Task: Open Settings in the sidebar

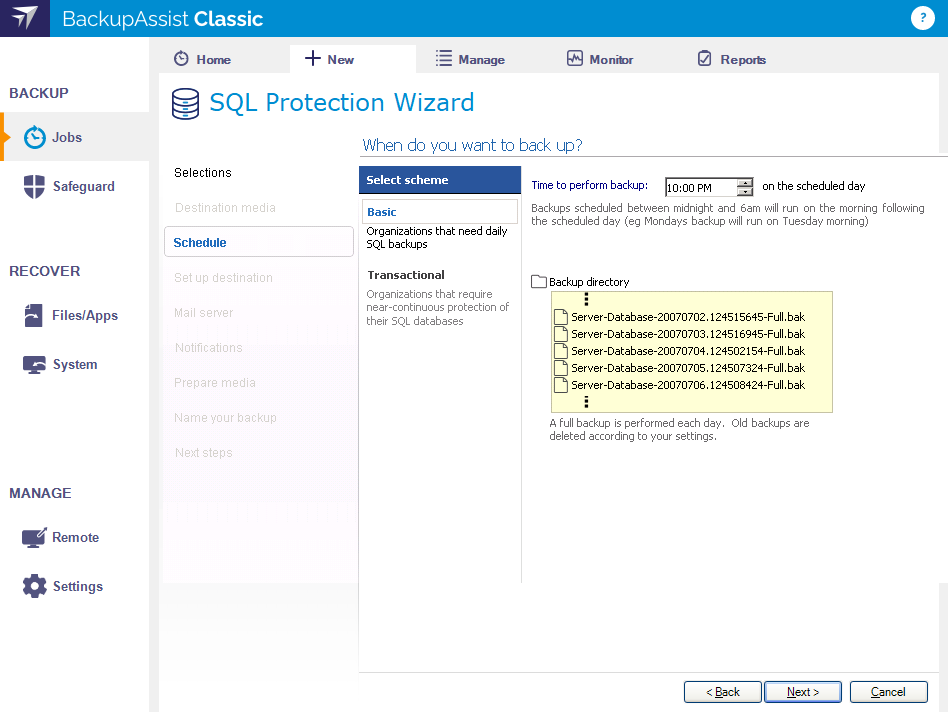Action: point(76,586)
